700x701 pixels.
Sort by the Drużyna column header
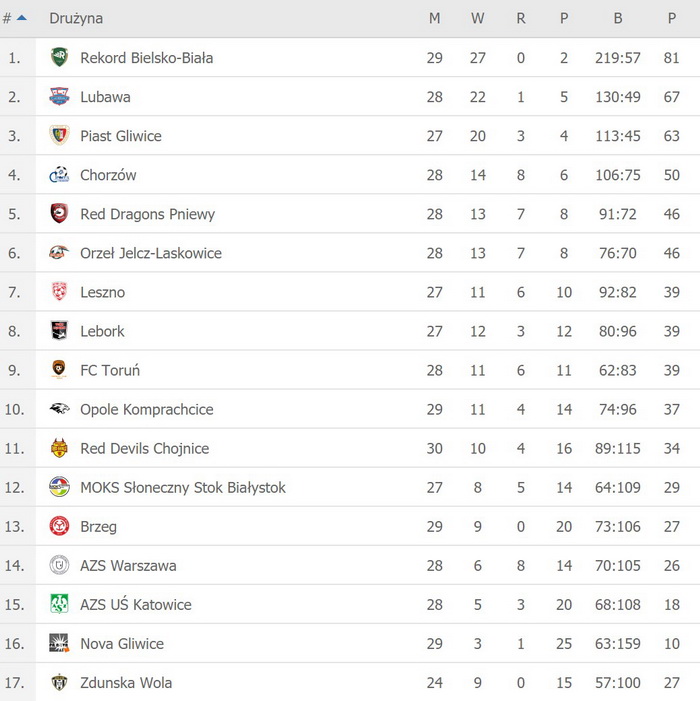point(75,18)
